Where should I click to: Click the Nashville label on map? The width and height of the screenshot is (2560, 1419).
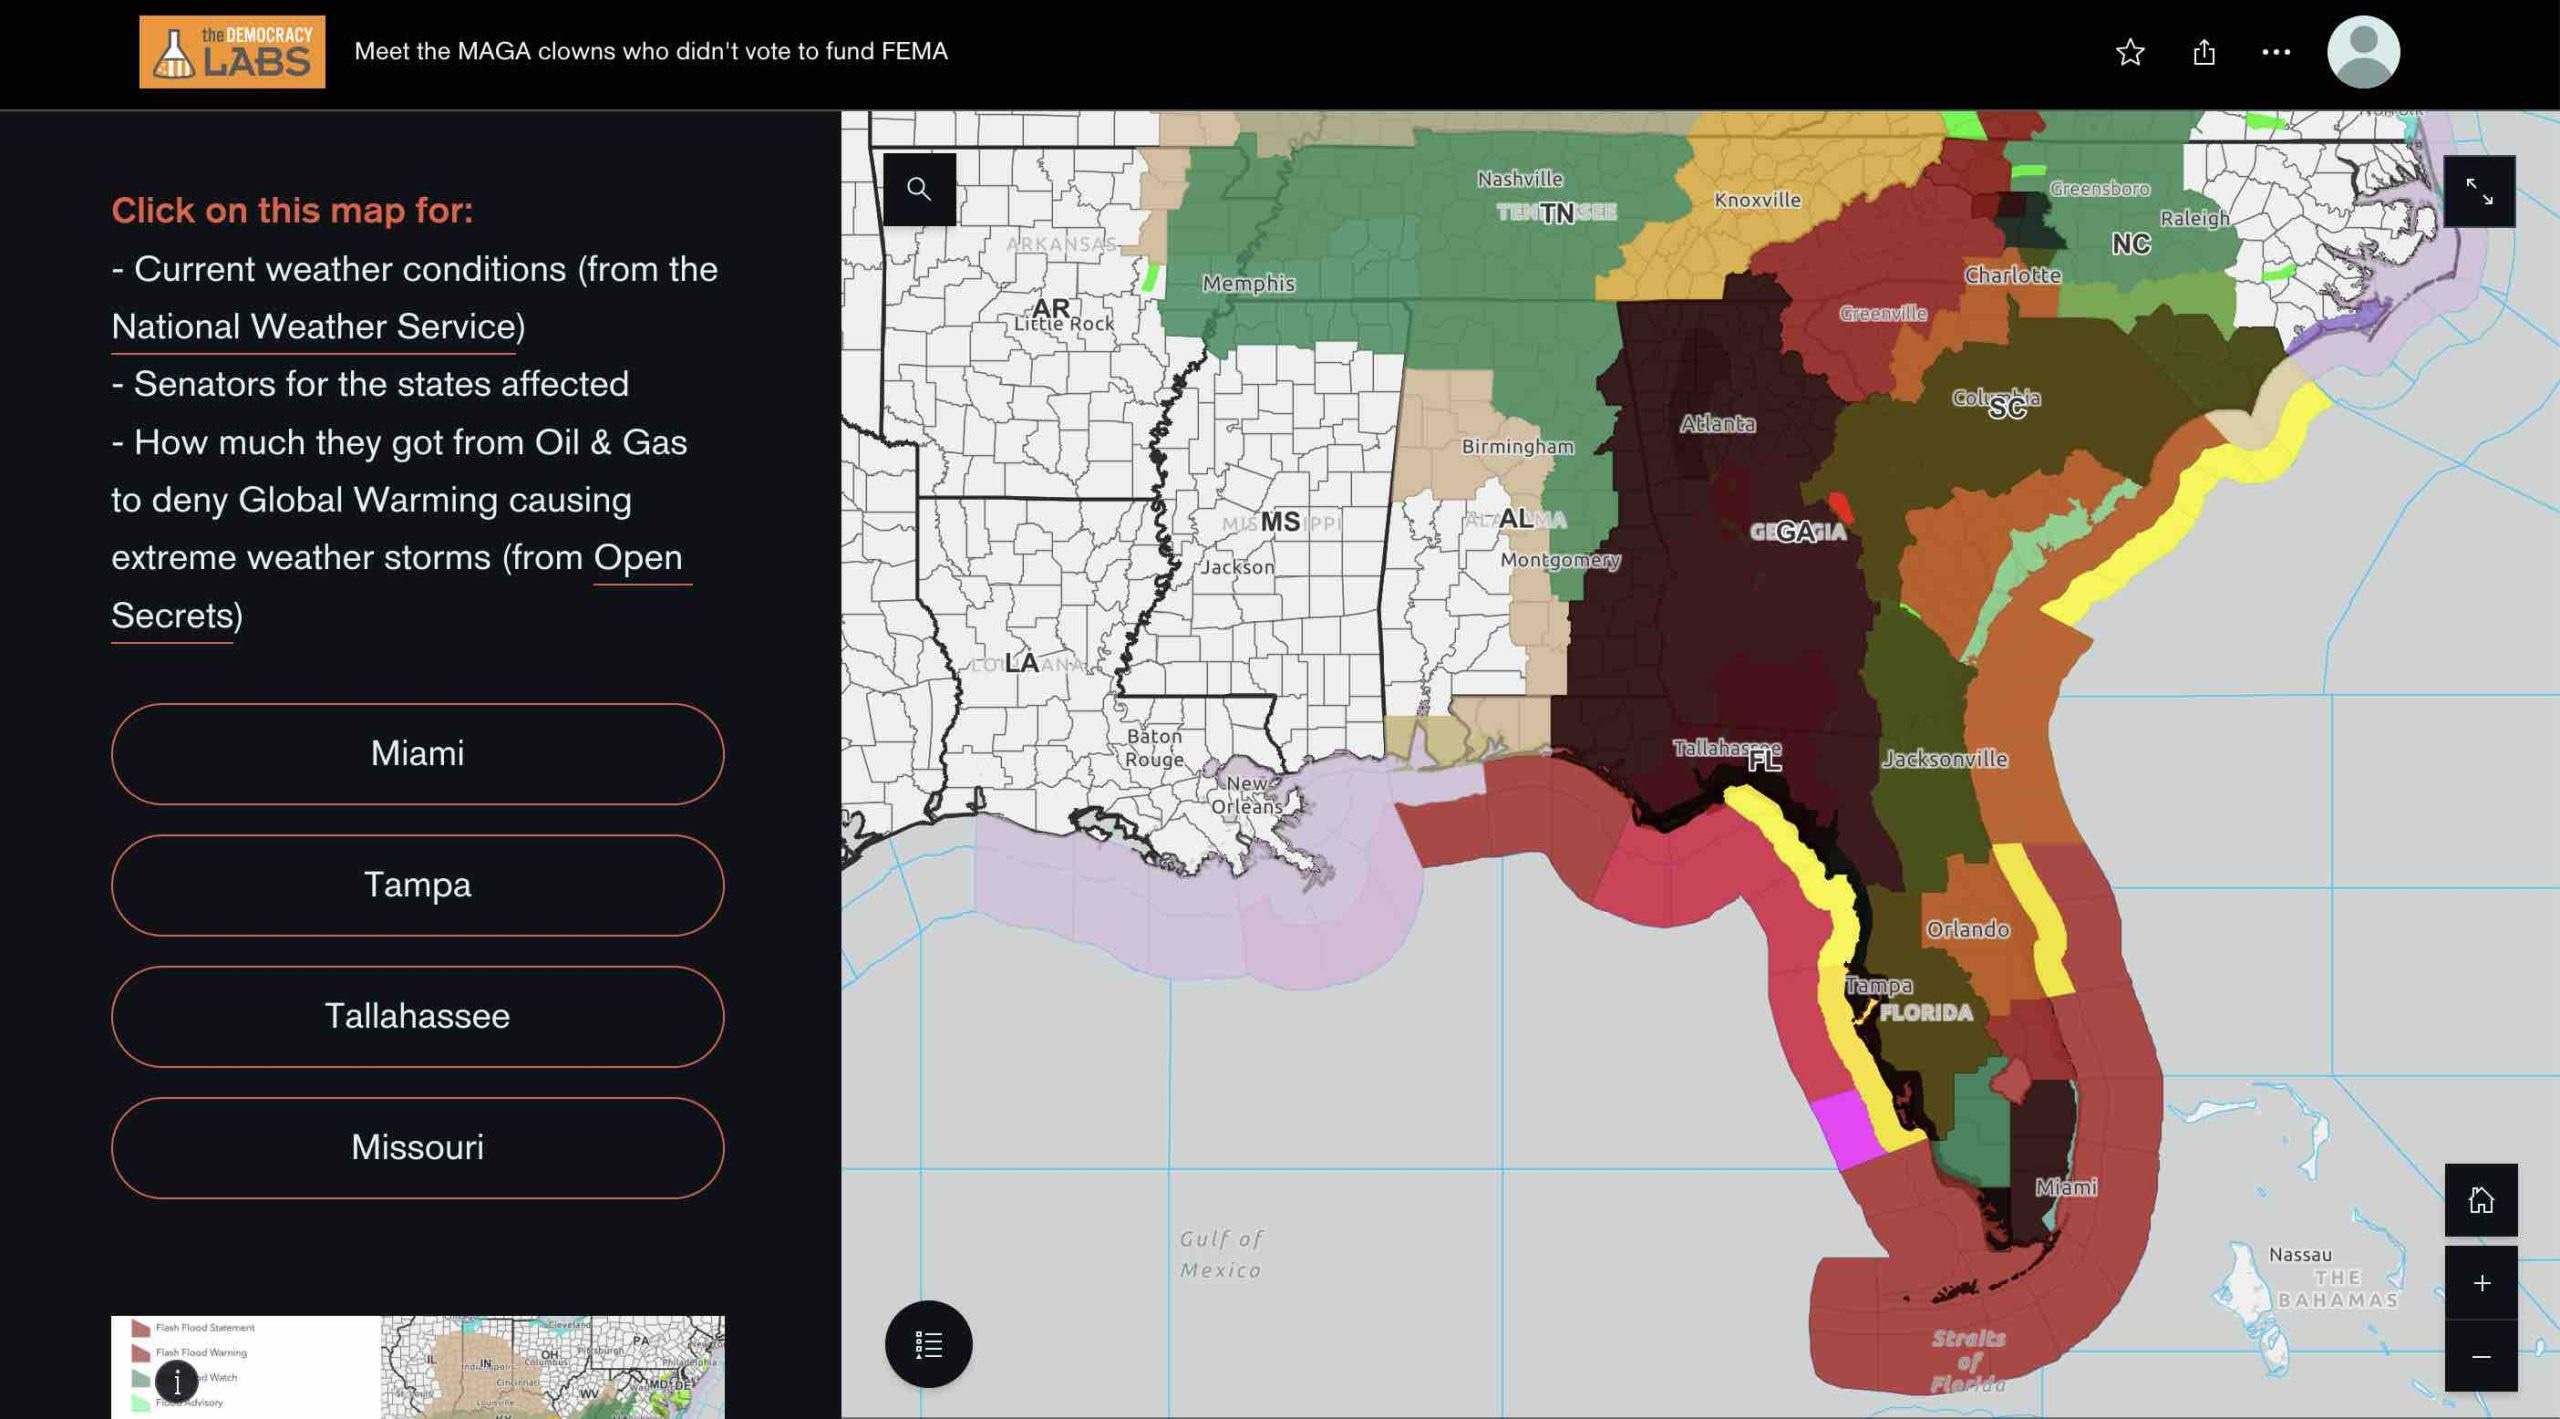1520,179
